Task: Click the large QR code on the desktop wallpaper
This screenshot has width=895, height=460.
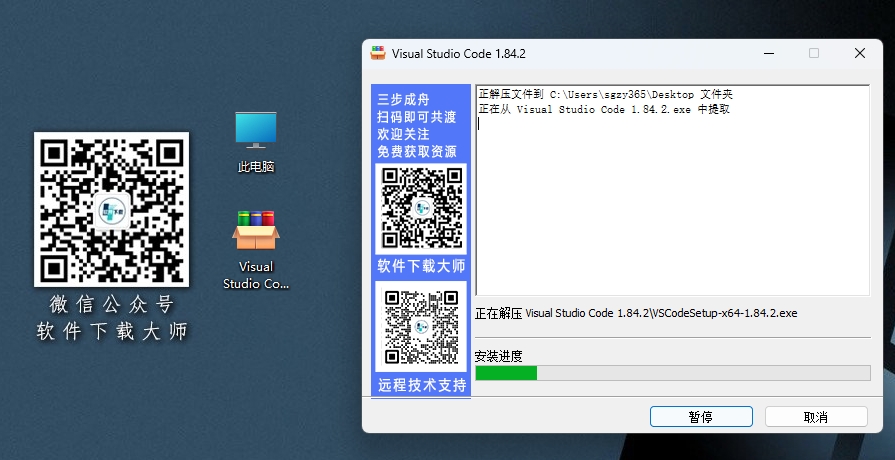Action: point(111,209)
